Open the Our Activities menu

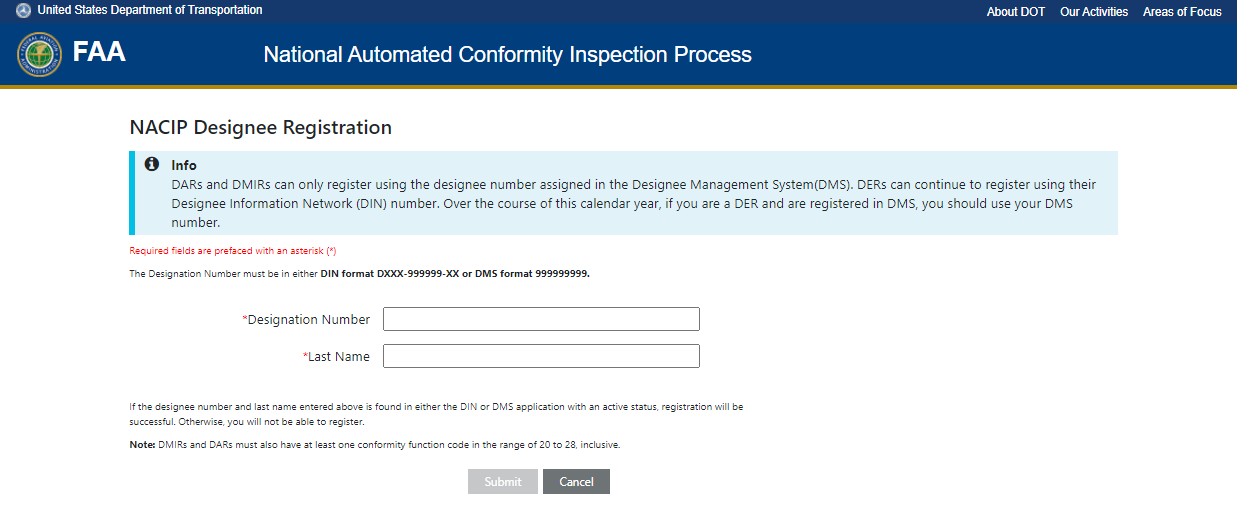click(1093, 12)
